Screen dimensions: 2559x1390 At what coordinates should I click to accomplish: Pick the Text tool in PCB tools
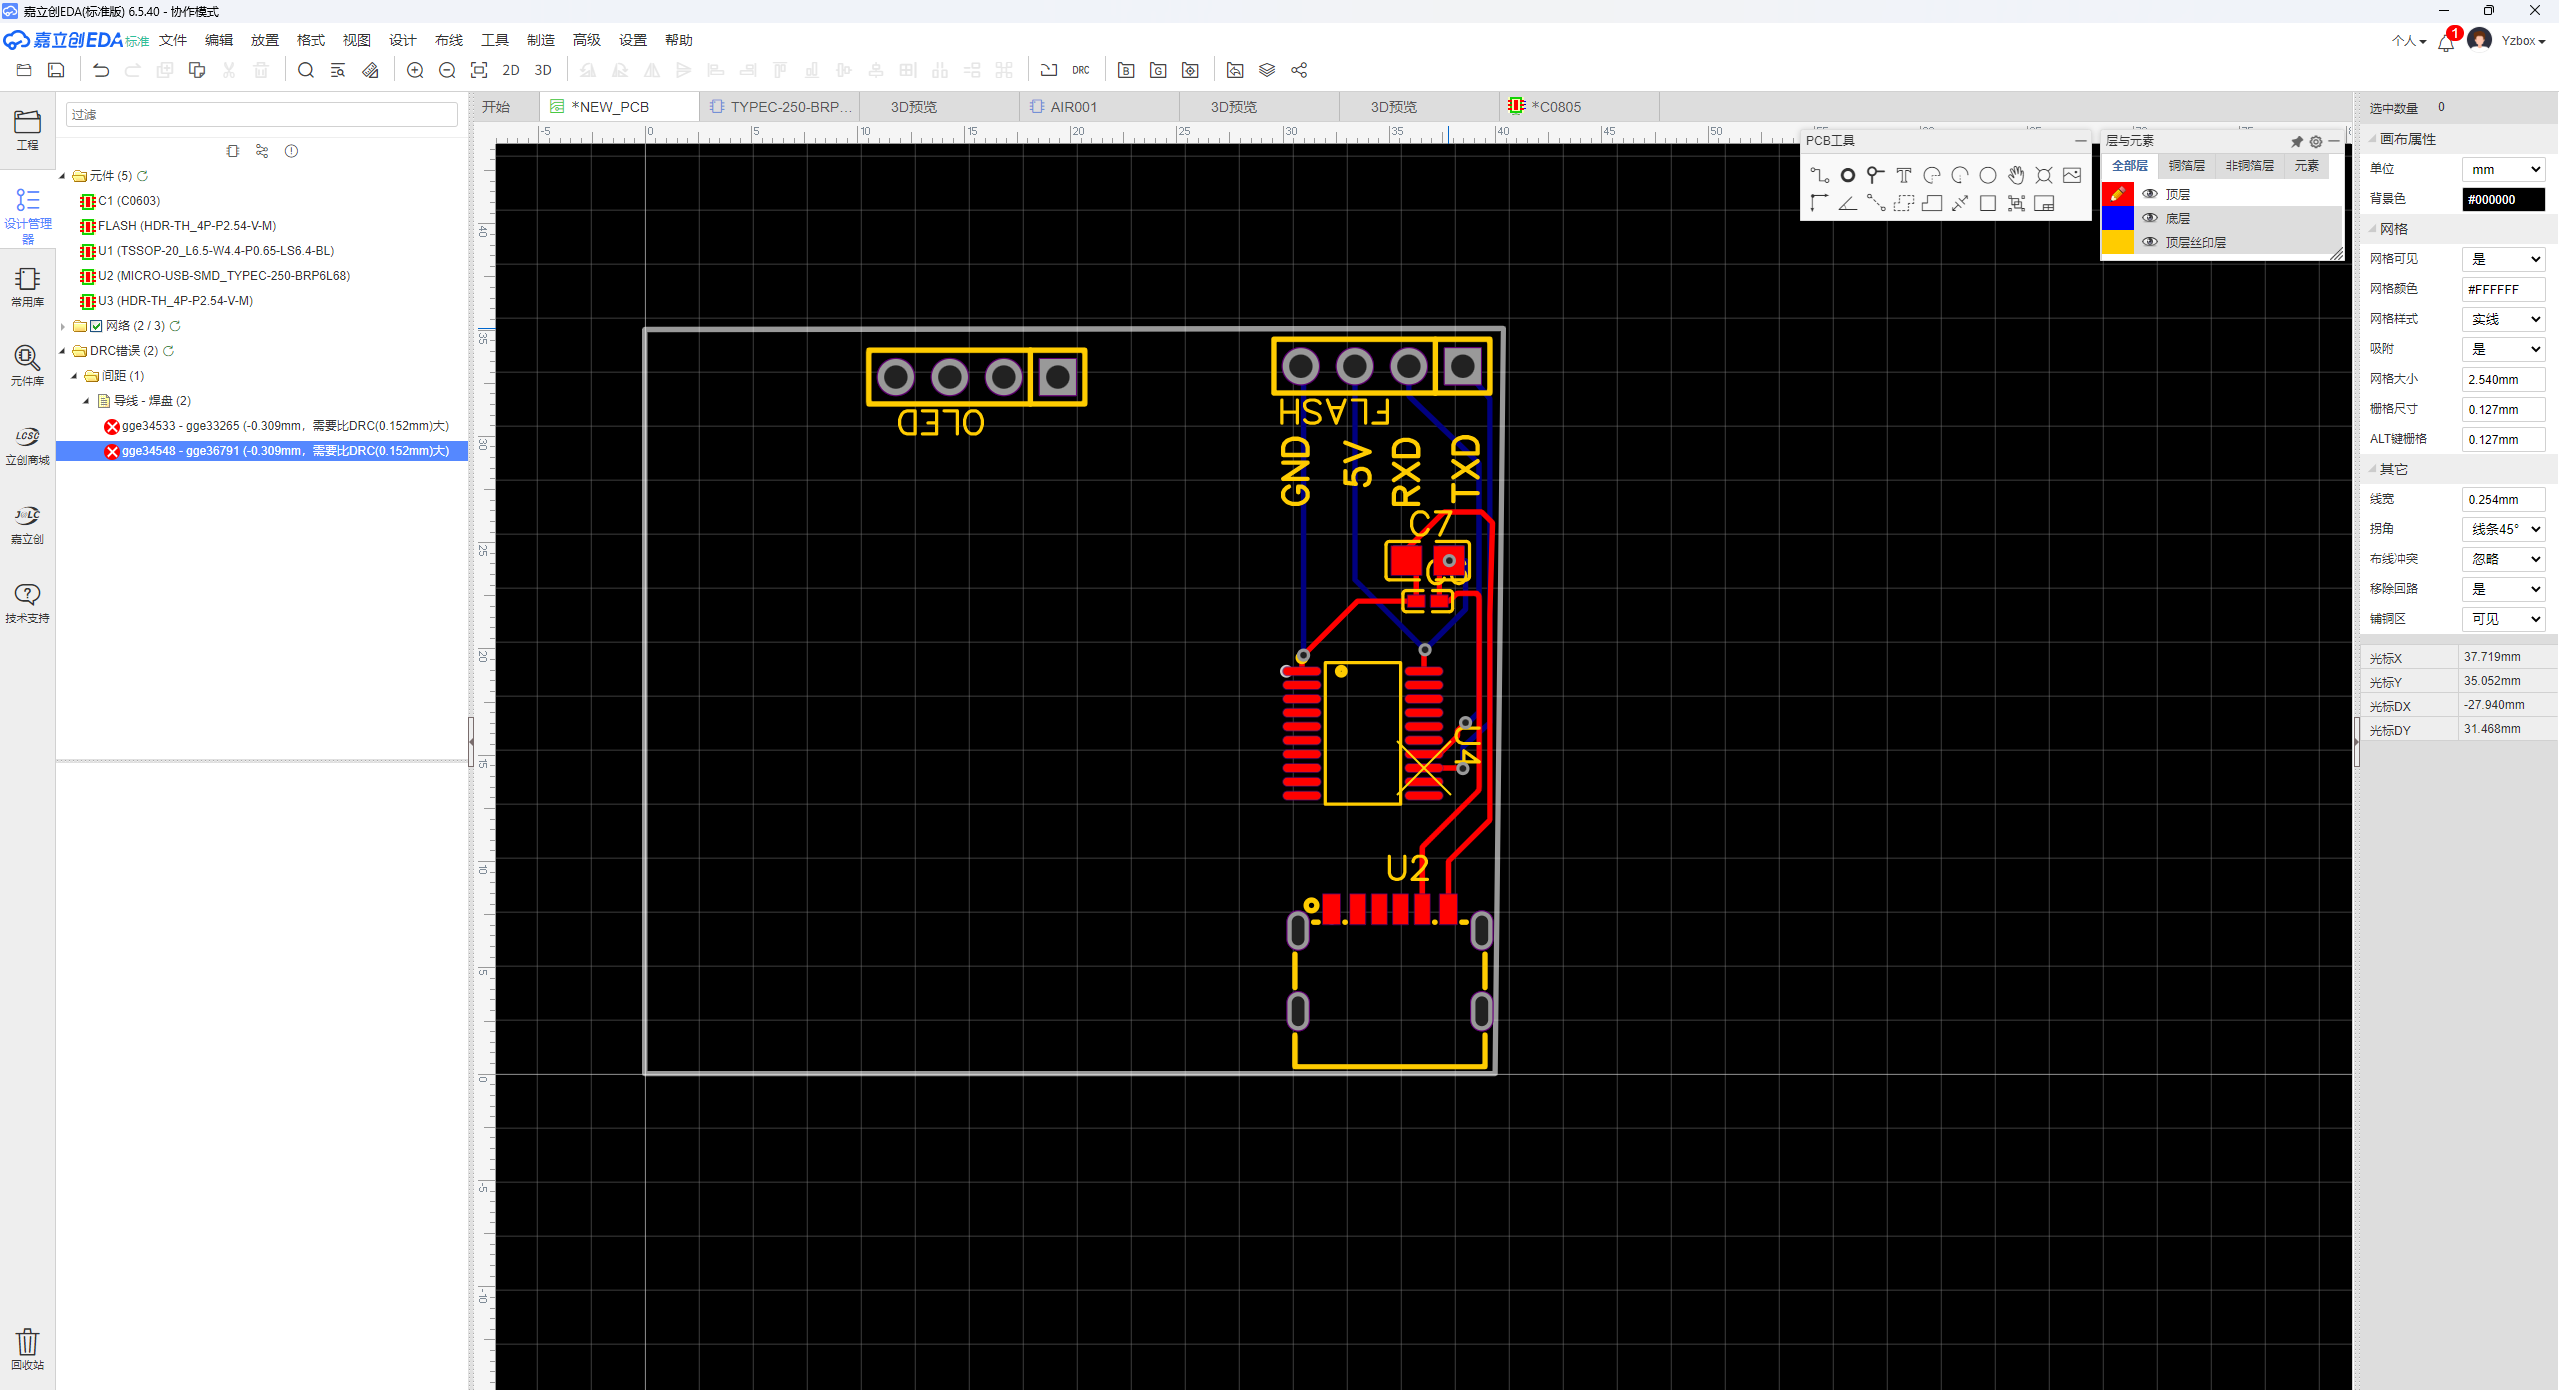[1903, 175]
